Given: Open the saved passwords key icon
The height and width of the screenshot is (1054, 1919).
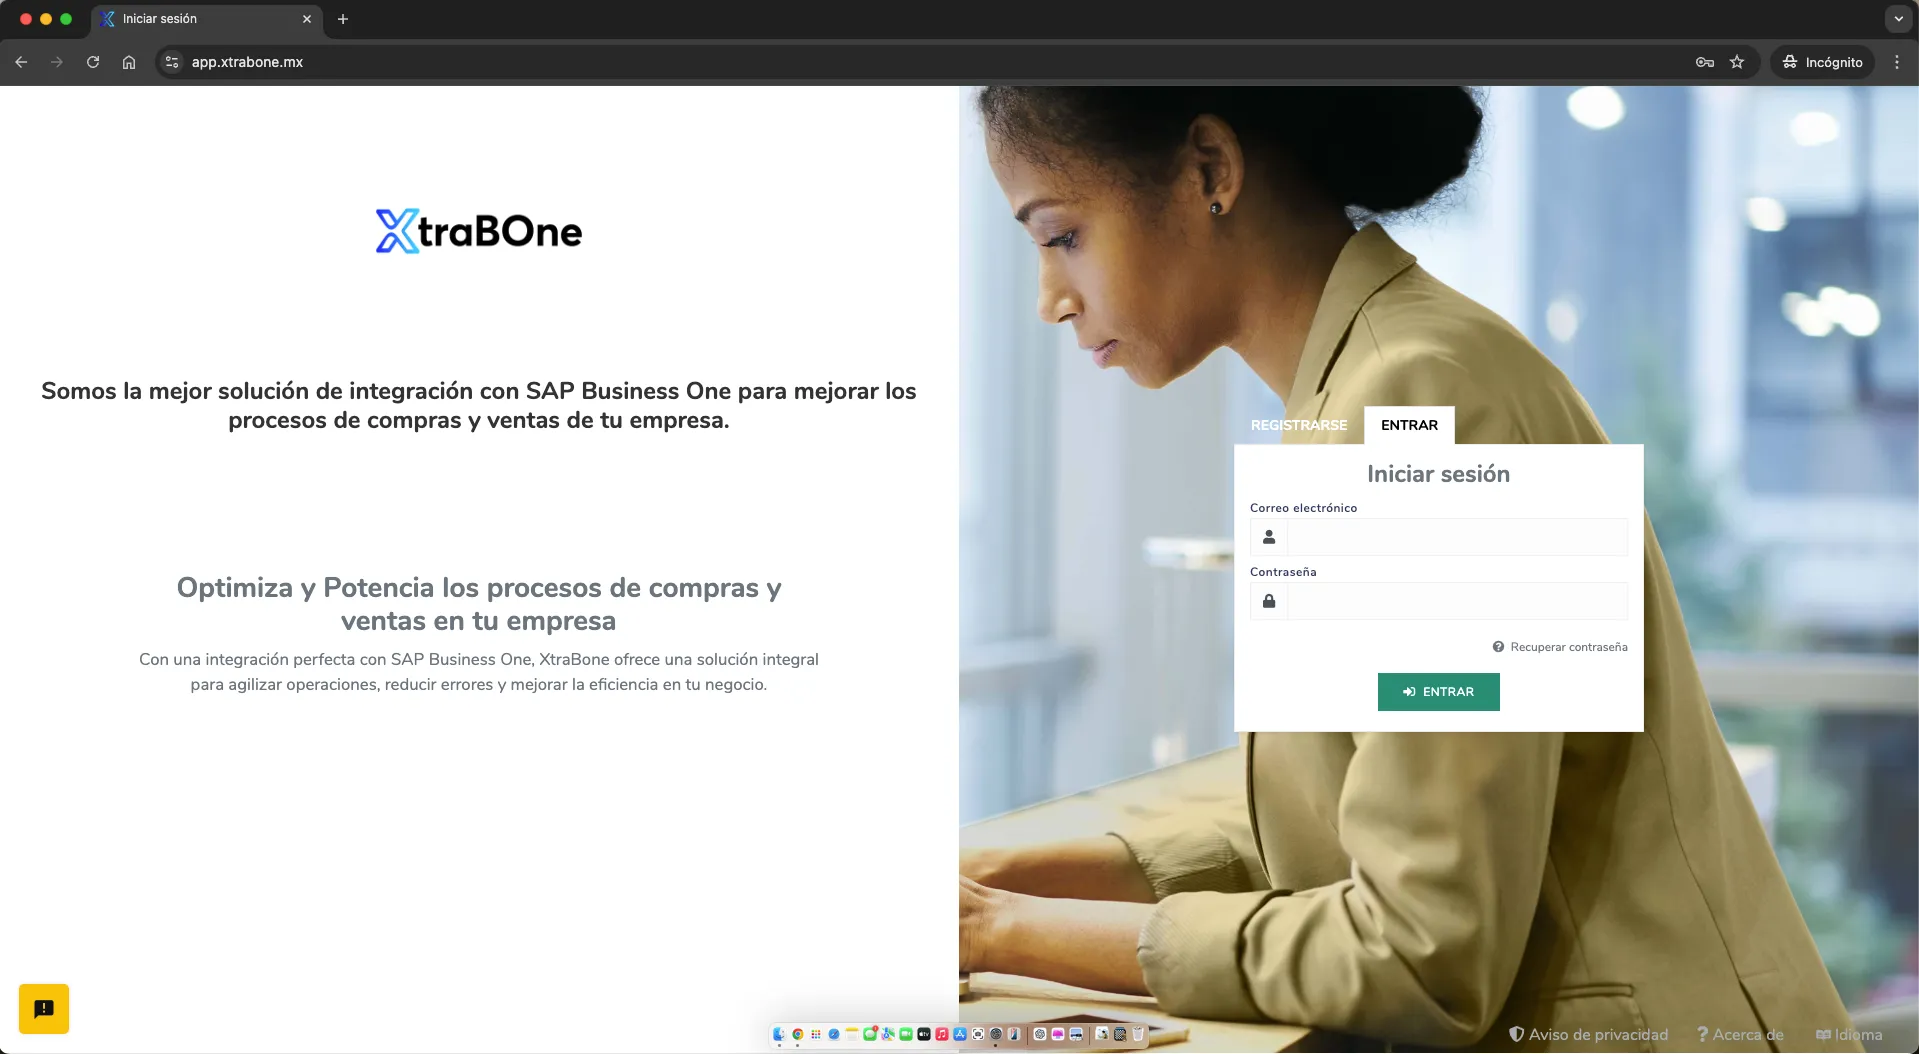Looking at the screenshot, I should [x=1703, y=62].
